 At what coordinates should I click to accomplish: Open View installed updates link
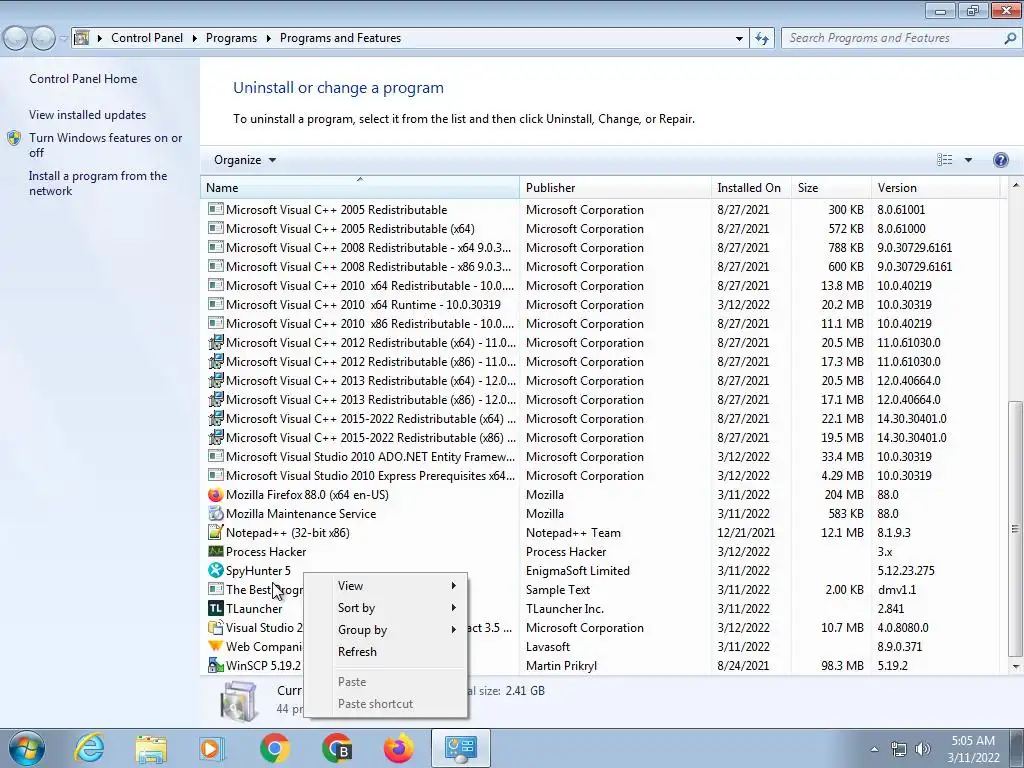click(88, 115)
